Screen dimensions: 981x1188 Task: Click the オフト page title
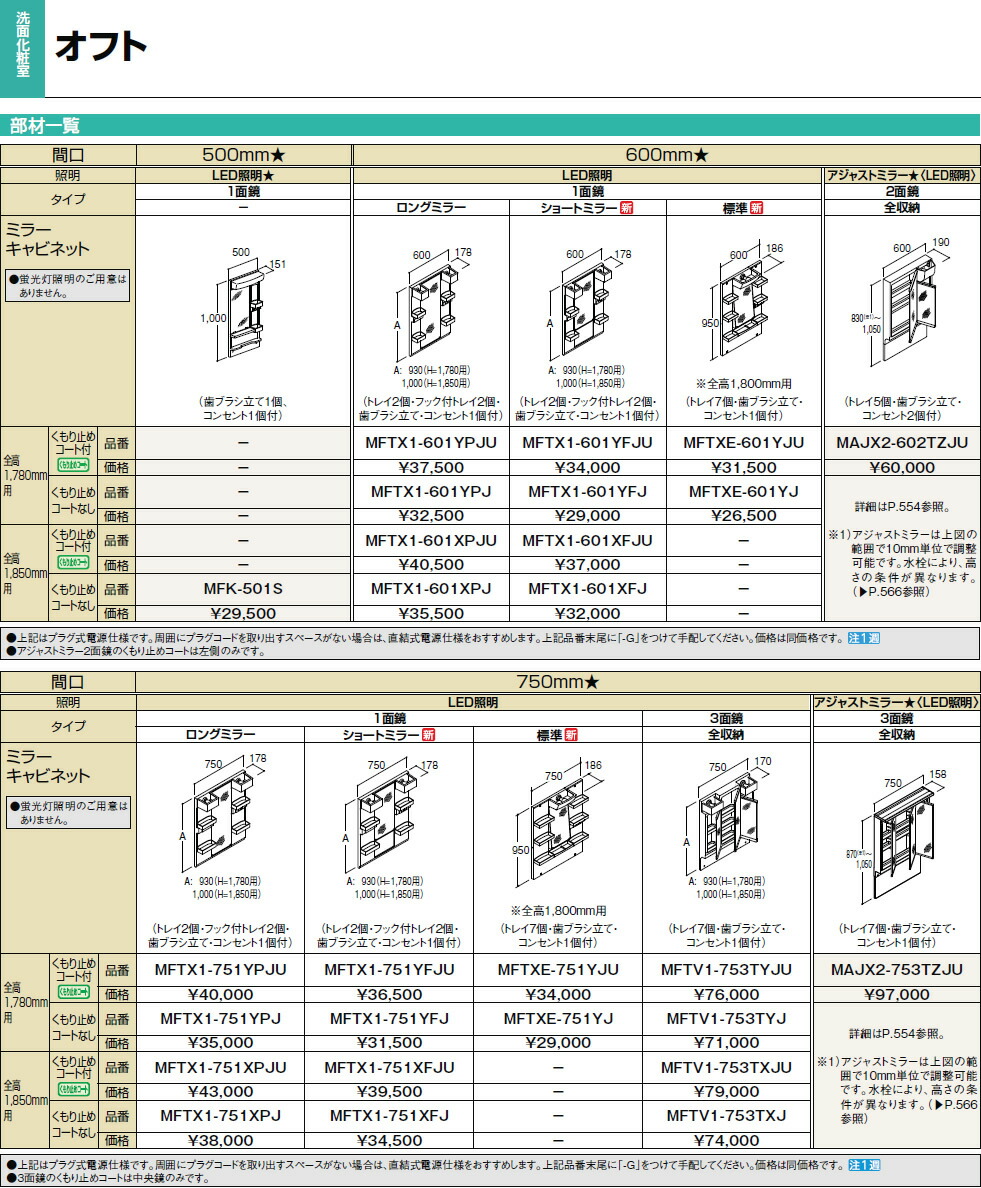[x=100, y=45]
